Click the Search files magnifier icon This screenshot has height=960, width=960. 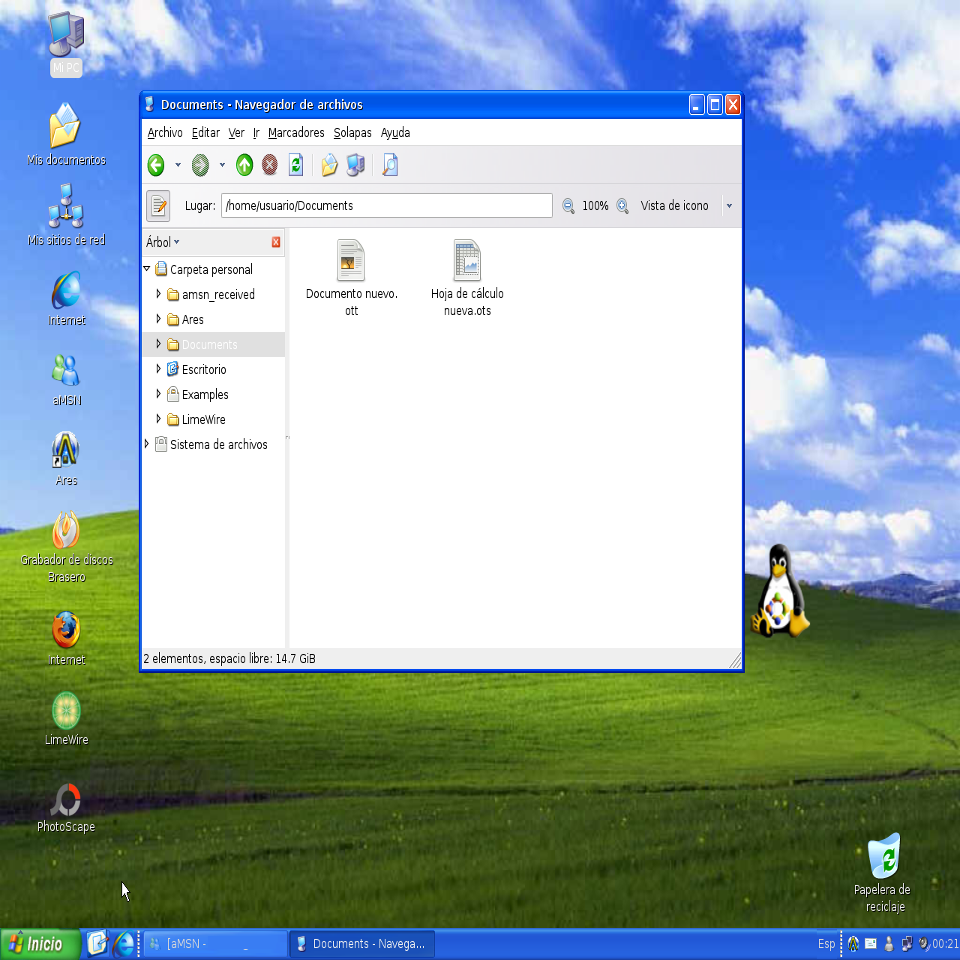click(390, 165)
